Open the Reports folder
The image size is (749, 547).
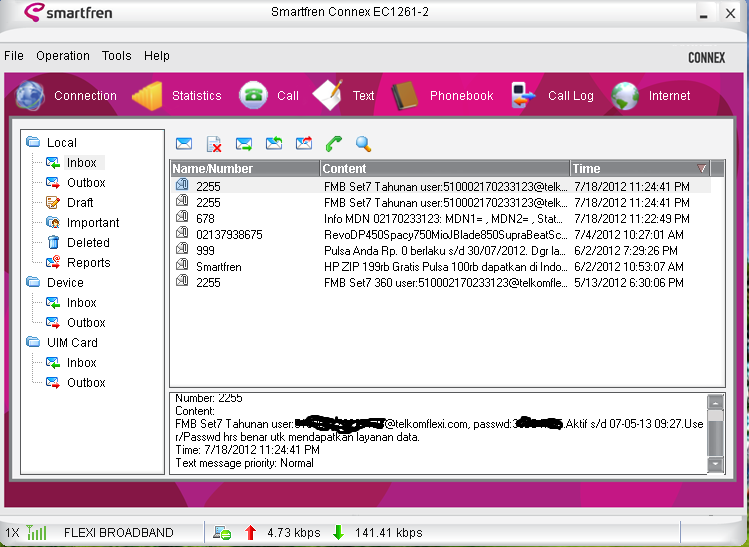point(88,263)
